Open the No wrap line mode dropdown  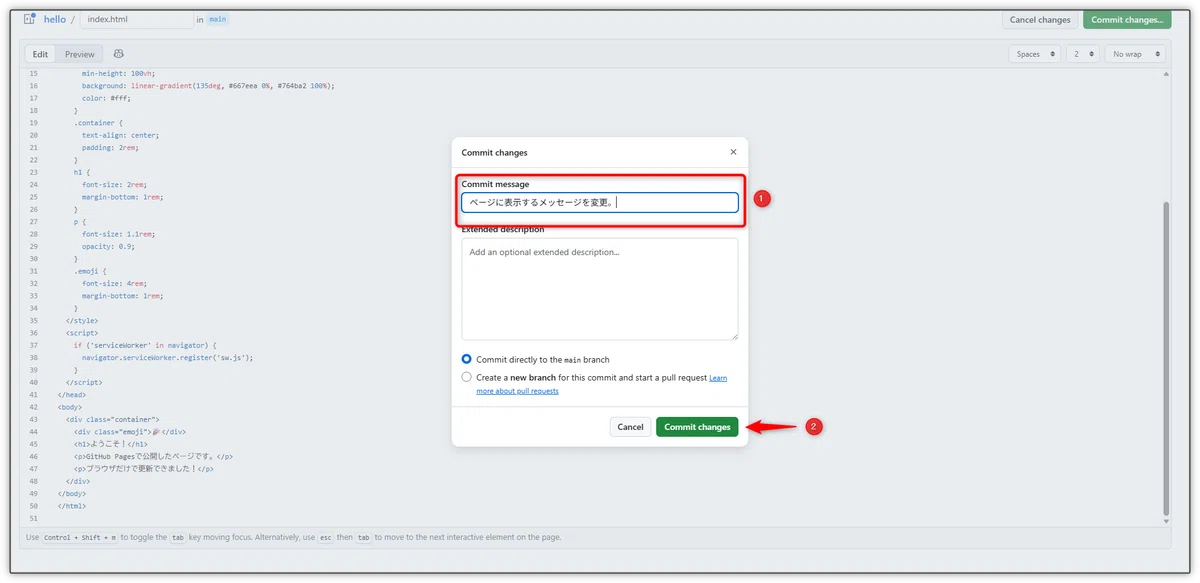[1135, 54]
